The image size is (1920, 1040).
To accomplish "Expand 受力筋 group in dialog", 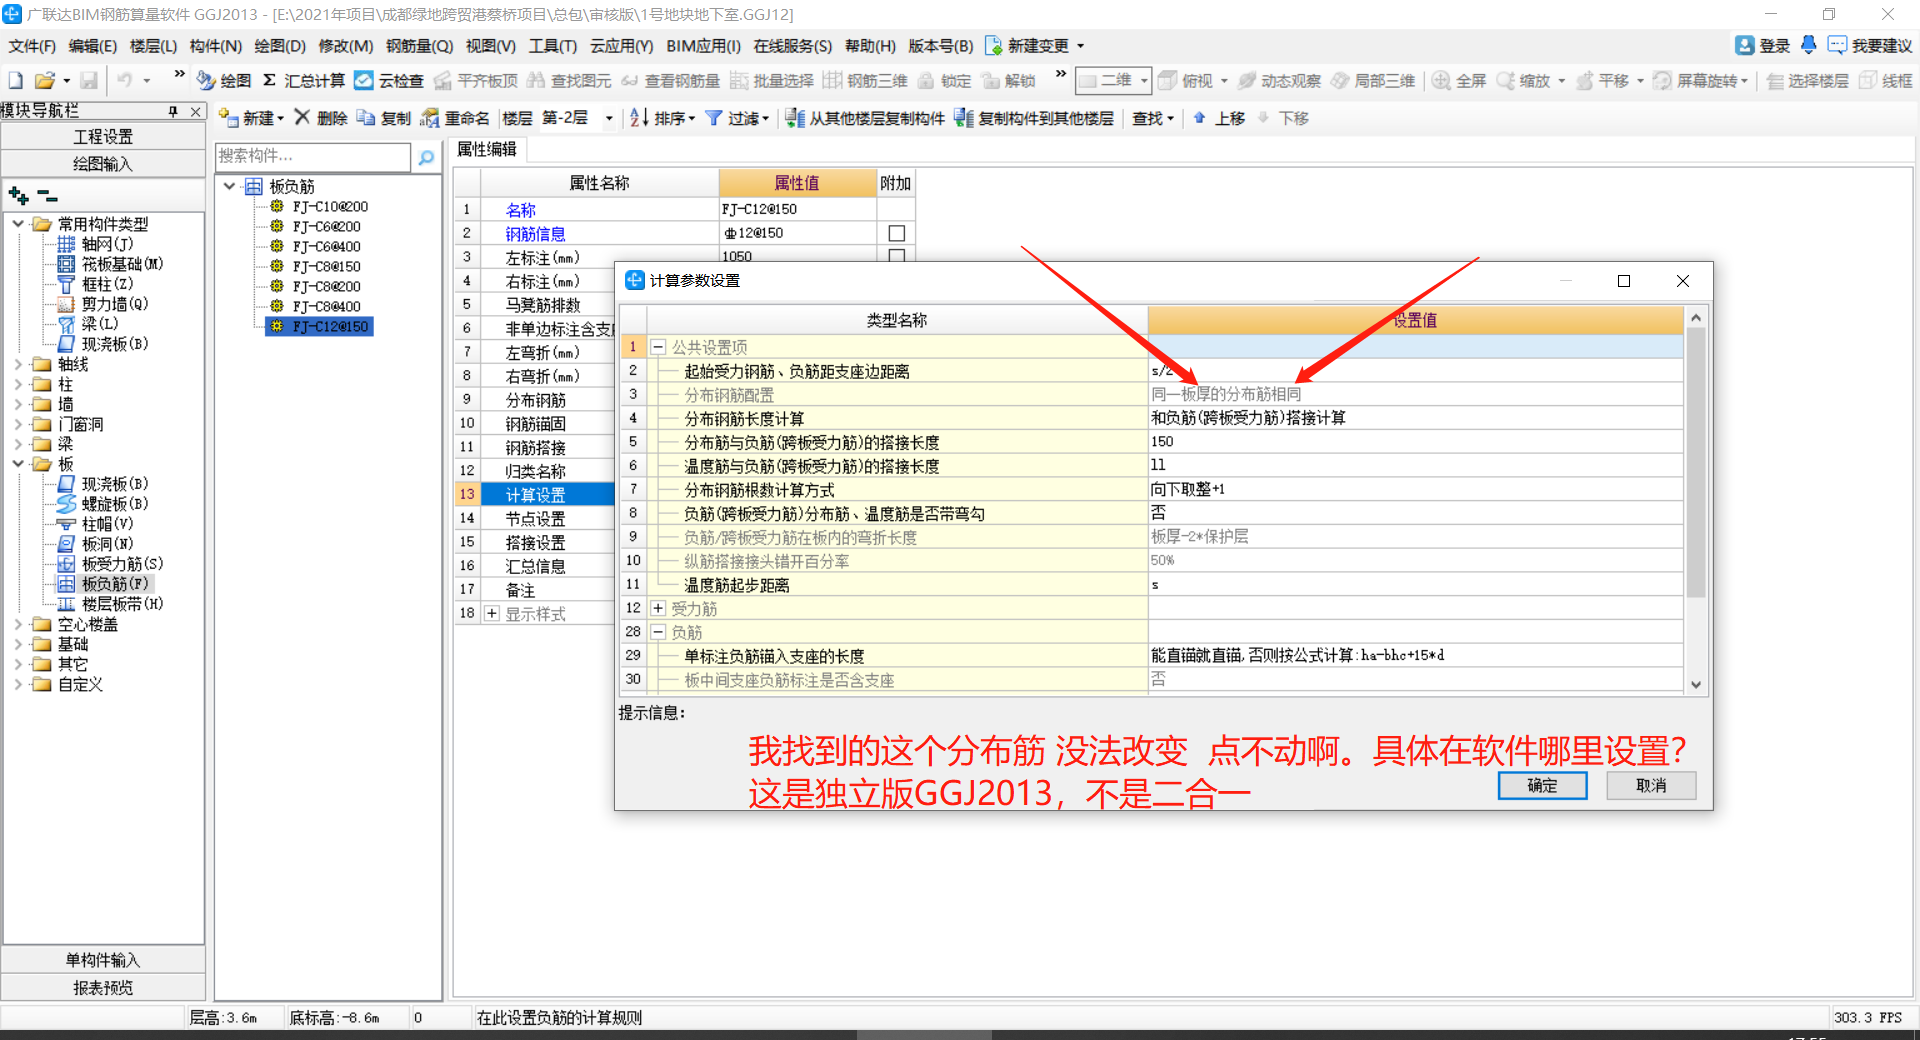I will (658, 608).
